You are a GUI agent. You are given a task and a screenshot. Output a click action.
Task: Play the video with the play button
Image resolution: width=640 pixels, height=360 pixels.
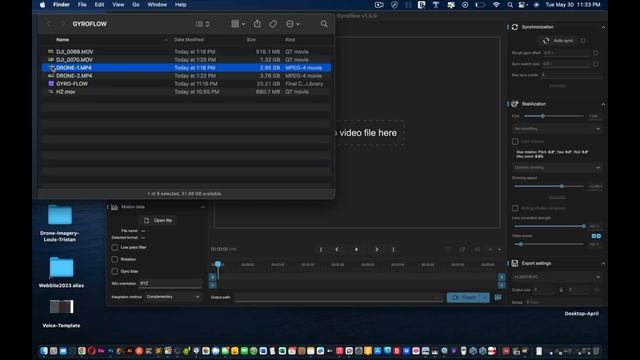(356, 249)
